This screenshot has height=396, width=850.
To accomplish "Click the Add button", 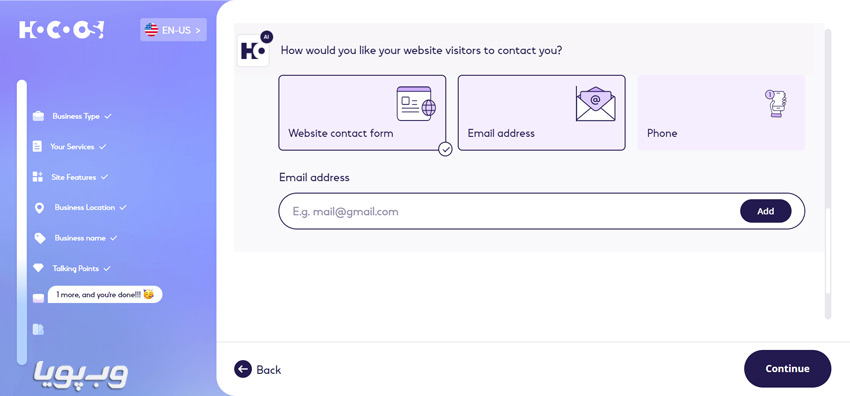I will coord(765,211).
